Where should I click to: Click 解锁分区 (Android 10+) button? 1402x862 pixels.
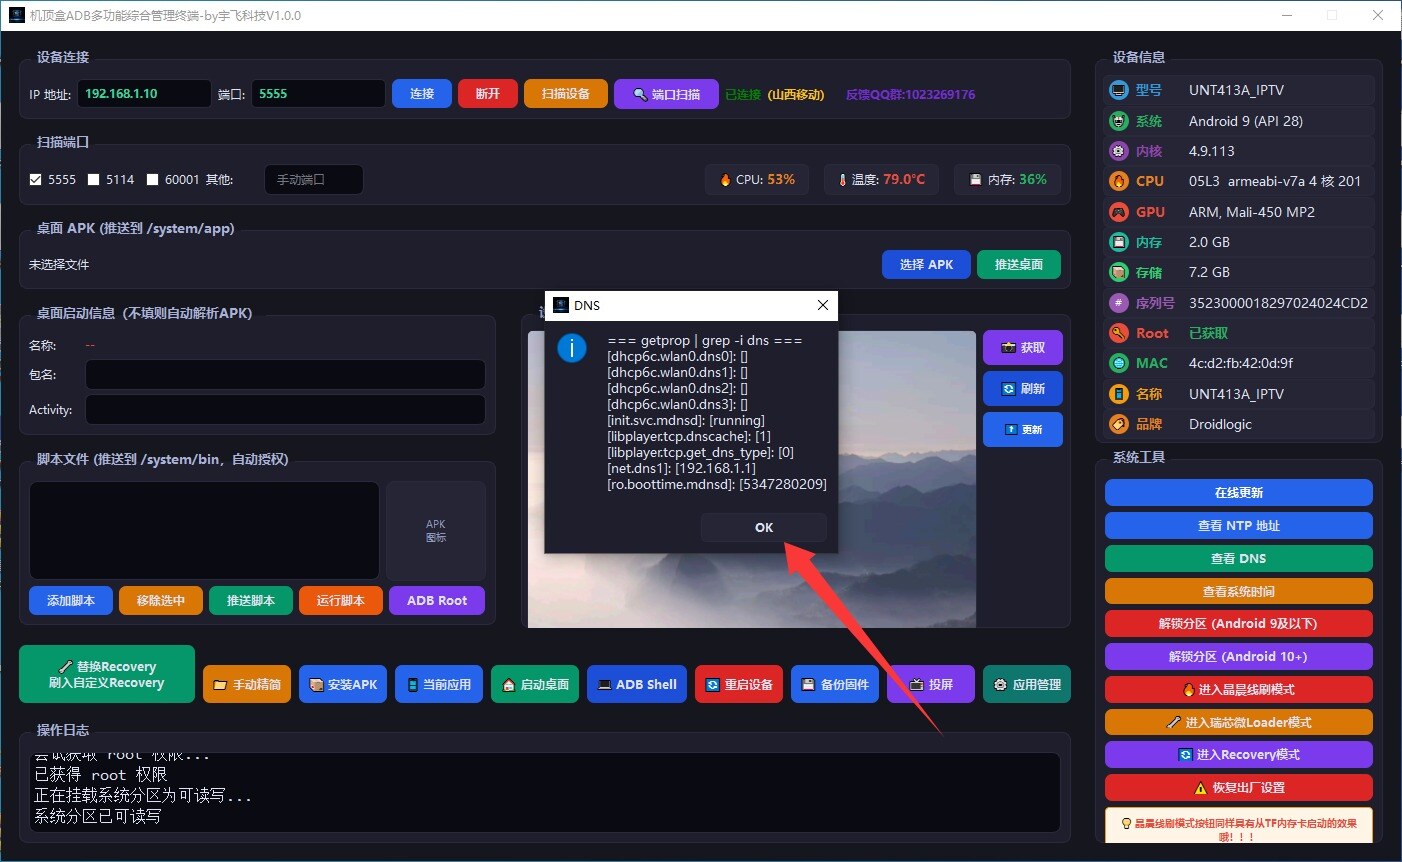coord(1239,656)
